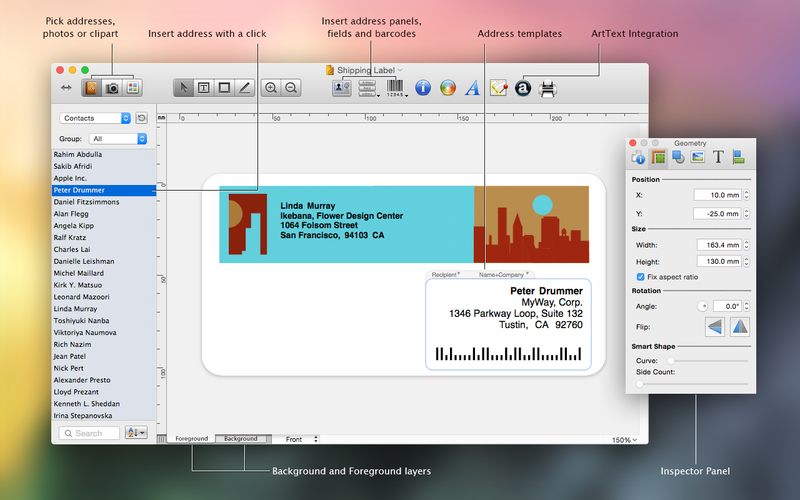The image size is (800, 500).
Task: Select the arrow selection tool
Action: coord(184,88)
